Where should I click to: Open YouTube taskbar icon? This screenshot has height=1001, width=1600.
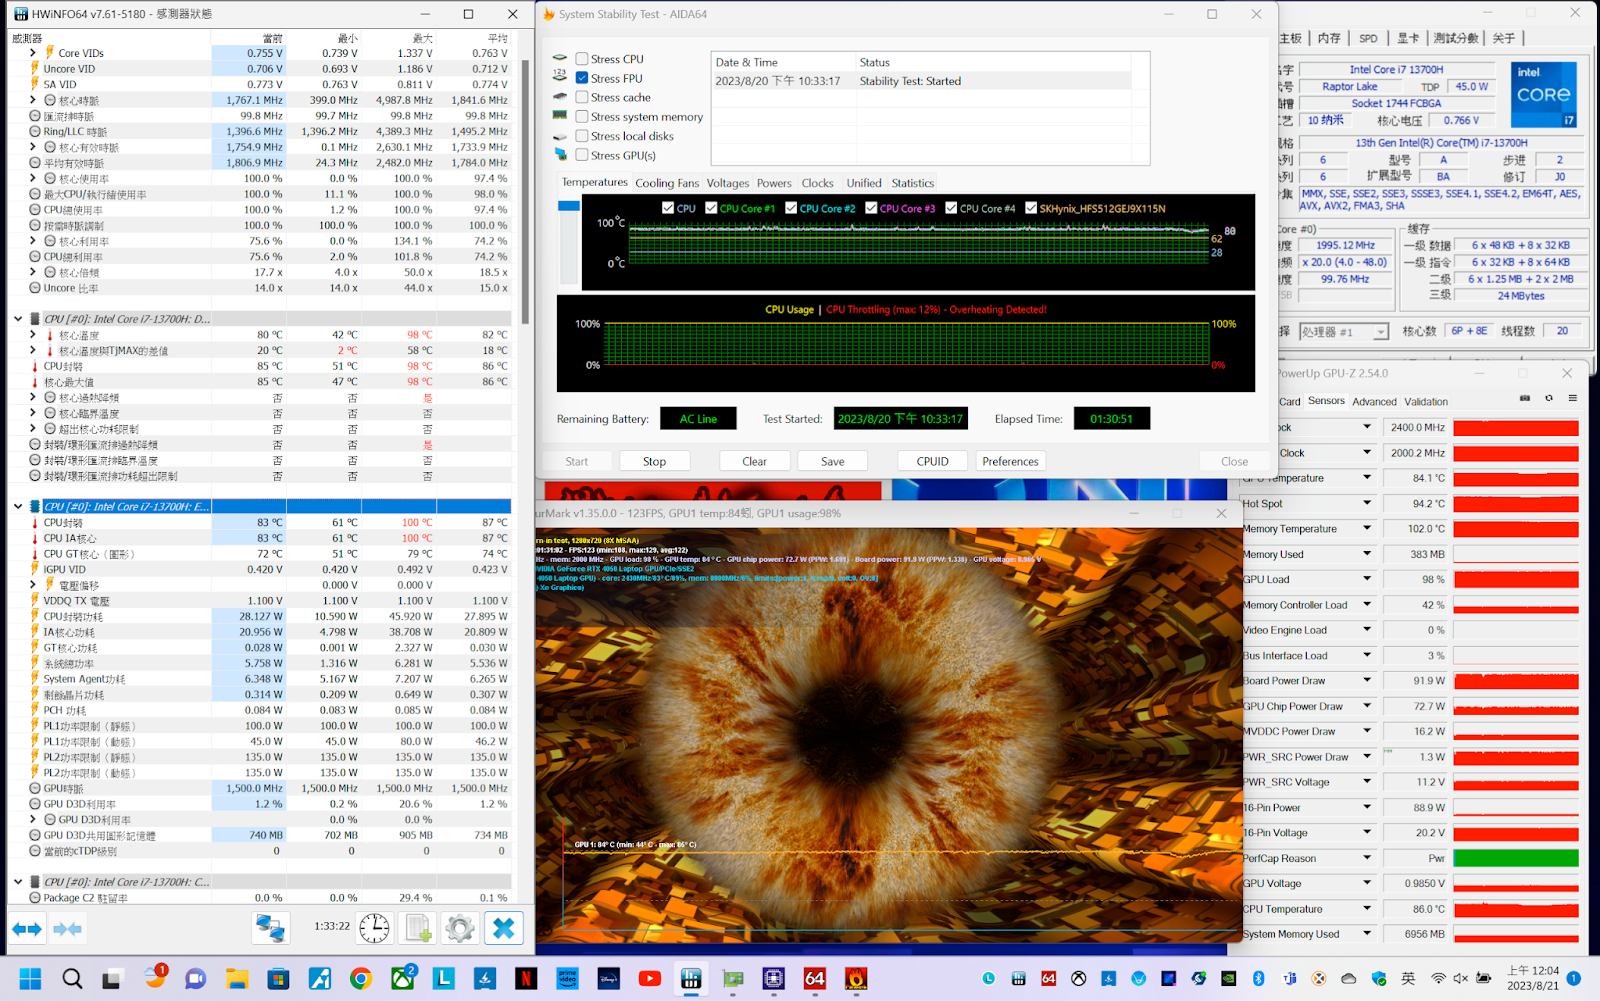click(650, 978)
